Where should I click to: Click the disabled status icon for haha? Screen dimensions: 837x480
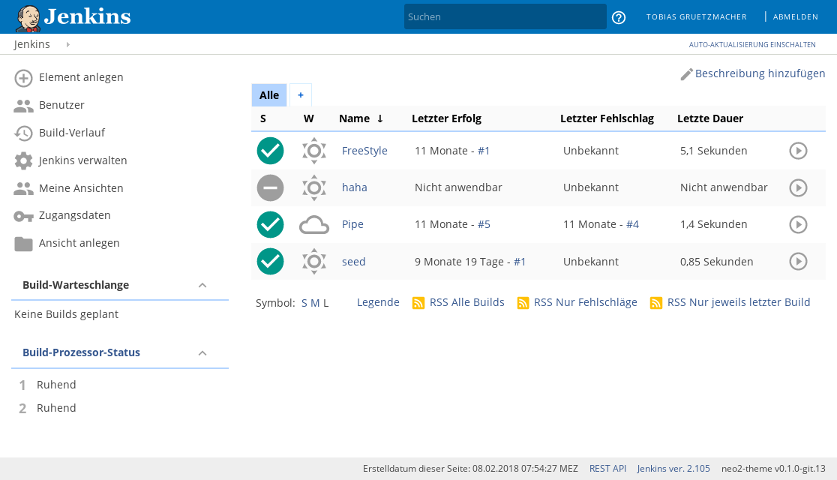[270, 188]
